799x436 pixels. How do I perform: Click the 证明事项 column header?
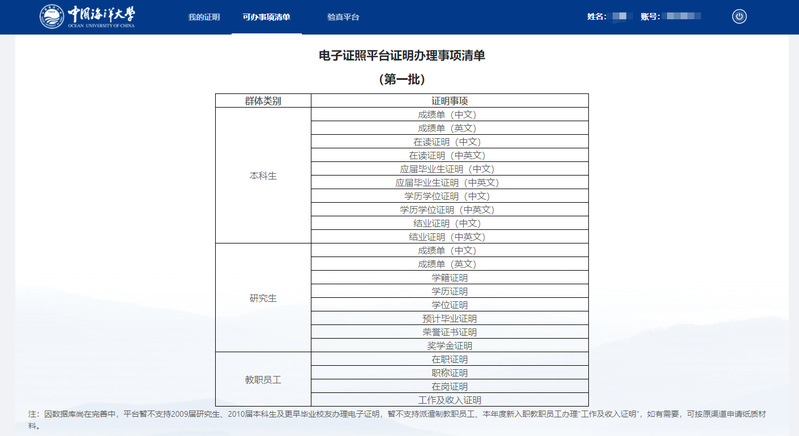click(x=449, y=101)
